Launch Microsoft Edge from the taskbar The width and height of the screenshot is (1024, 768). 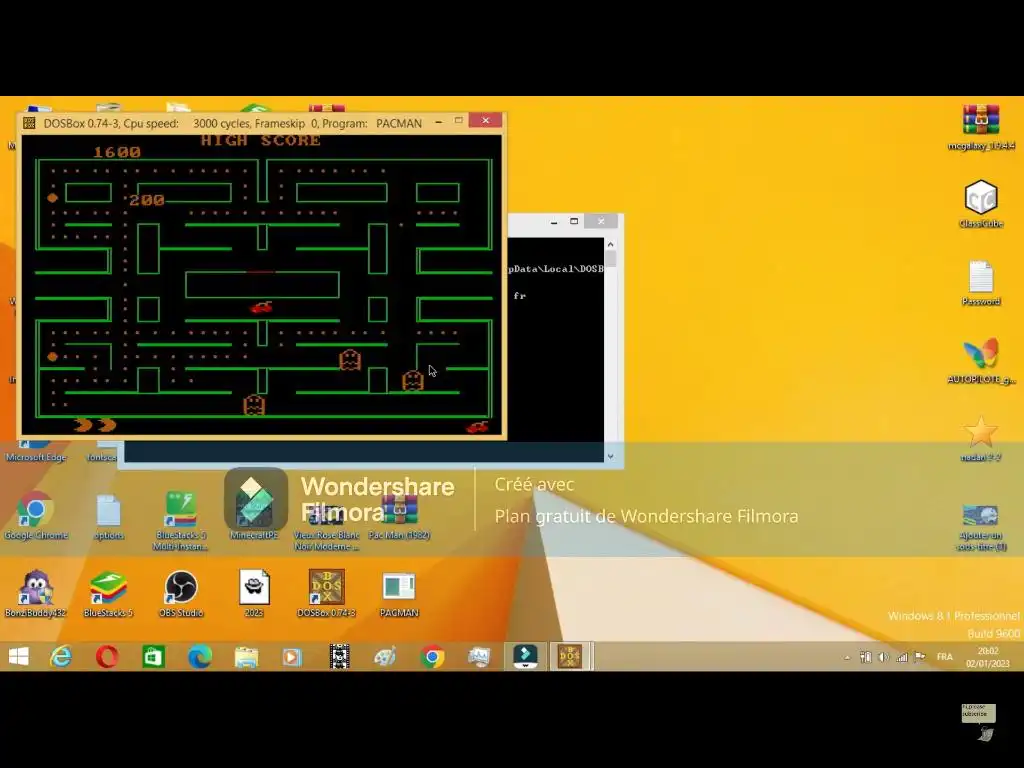pos(200,656)
